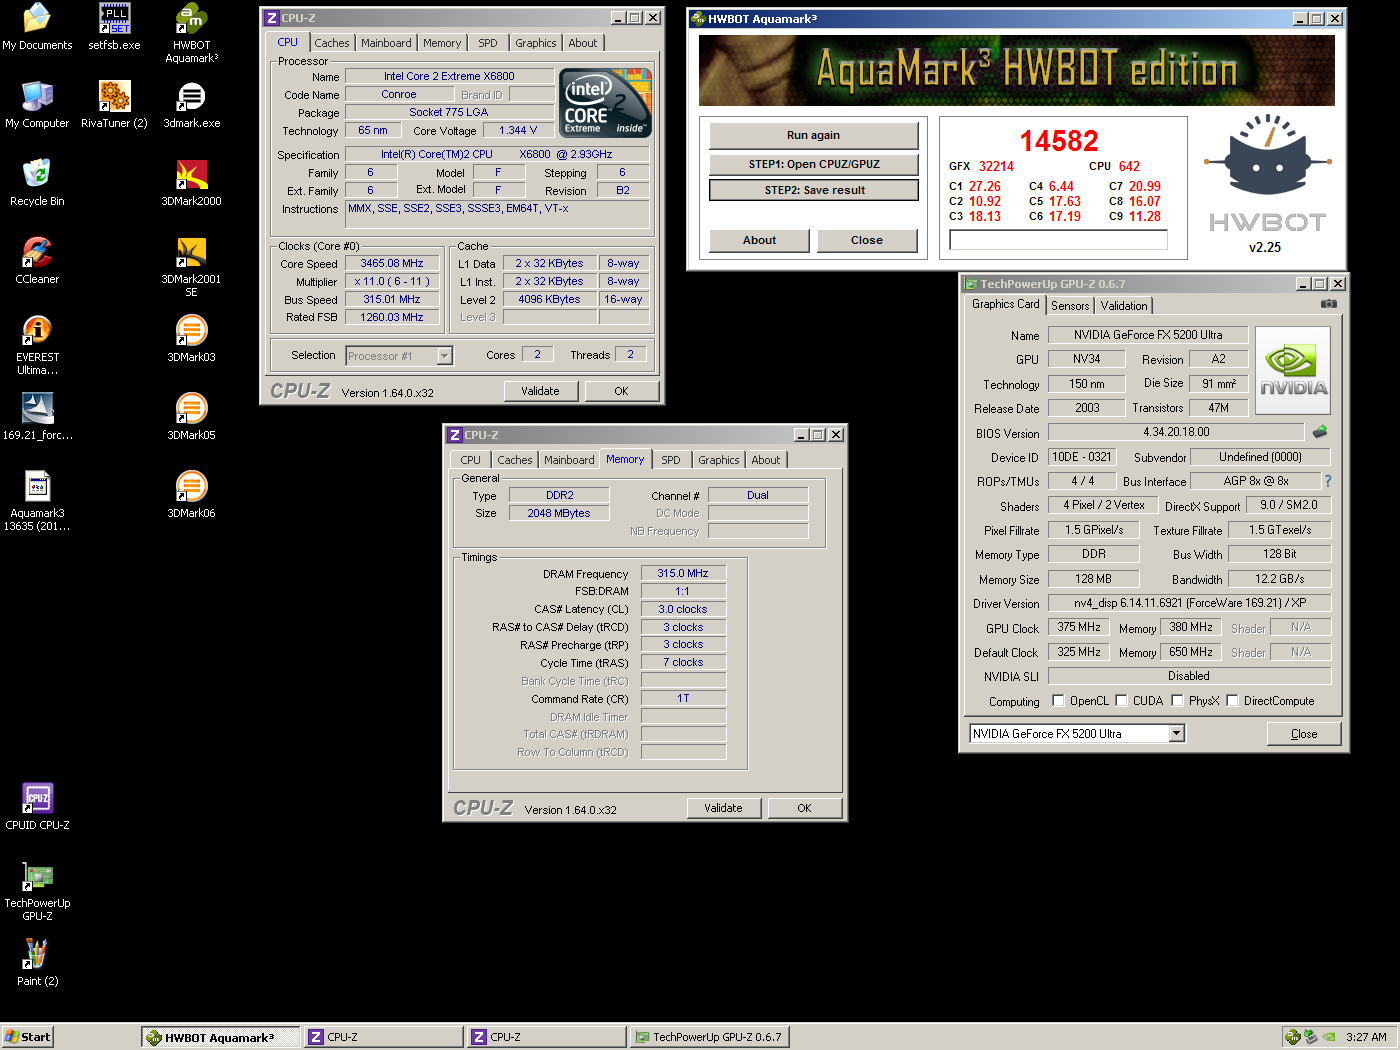Open 3dmark.exe desktop shortcut
1400x1050 pixels.
[x=191, y=106]
